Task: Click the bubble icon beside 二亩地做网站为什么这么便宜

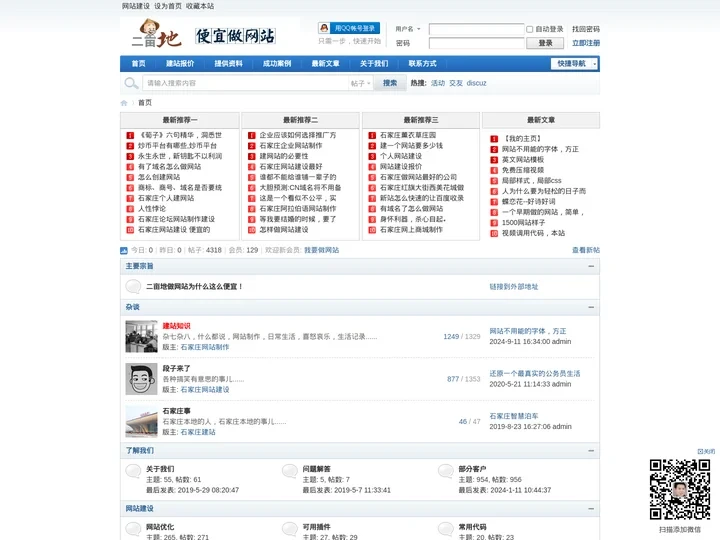Action: pyautogui.click(x=133, y=286)
